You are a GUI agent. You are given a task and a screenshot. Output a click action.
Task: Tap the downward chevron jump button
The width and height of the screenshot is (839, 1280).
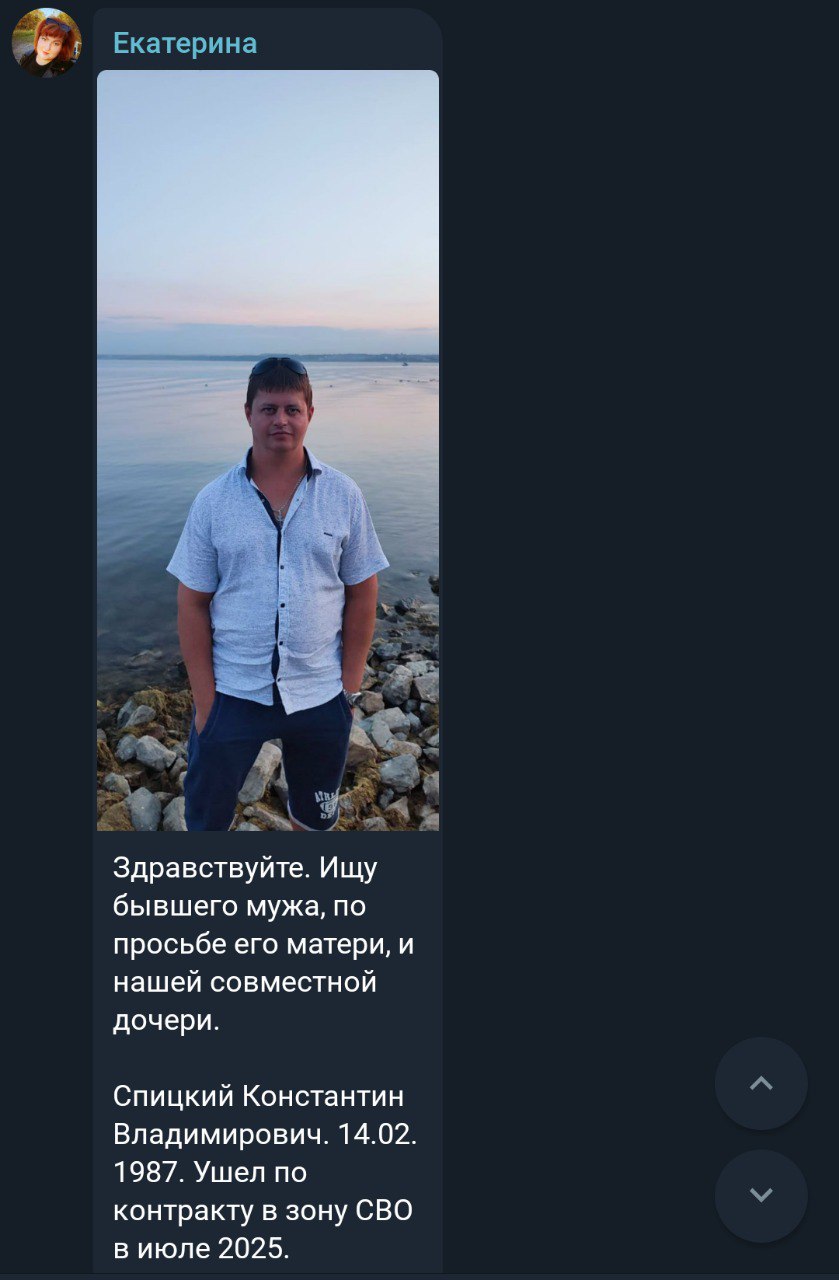[761, 1195]
